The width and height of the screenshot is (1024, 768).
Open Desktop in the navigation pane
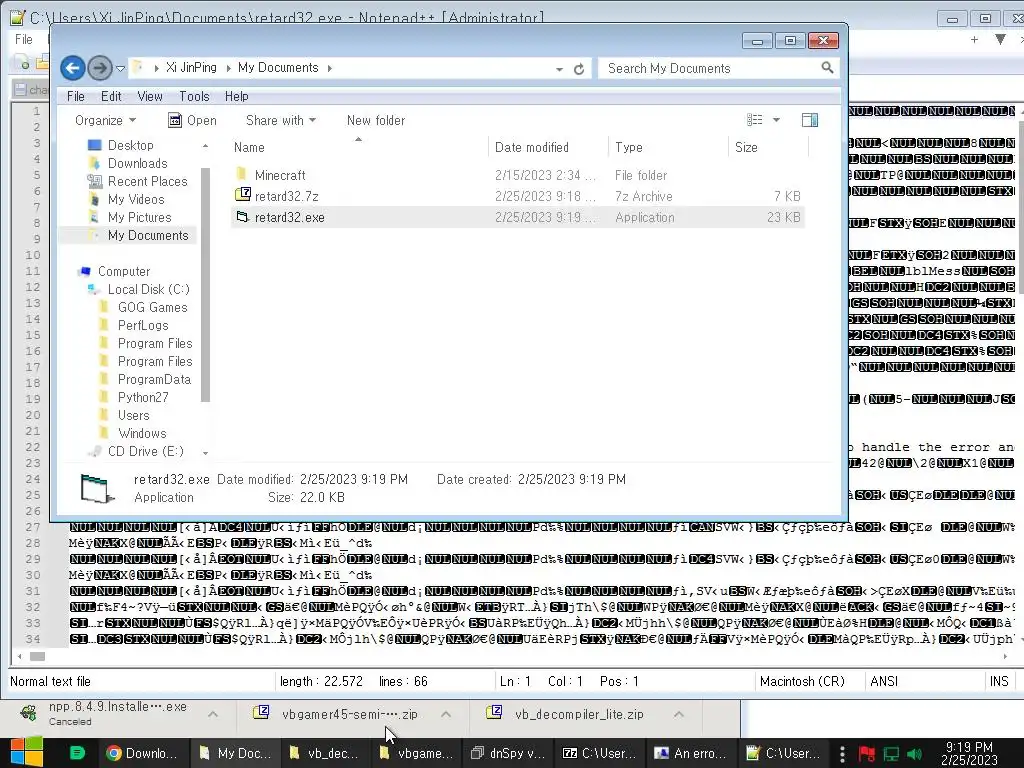tap(131, 145)
